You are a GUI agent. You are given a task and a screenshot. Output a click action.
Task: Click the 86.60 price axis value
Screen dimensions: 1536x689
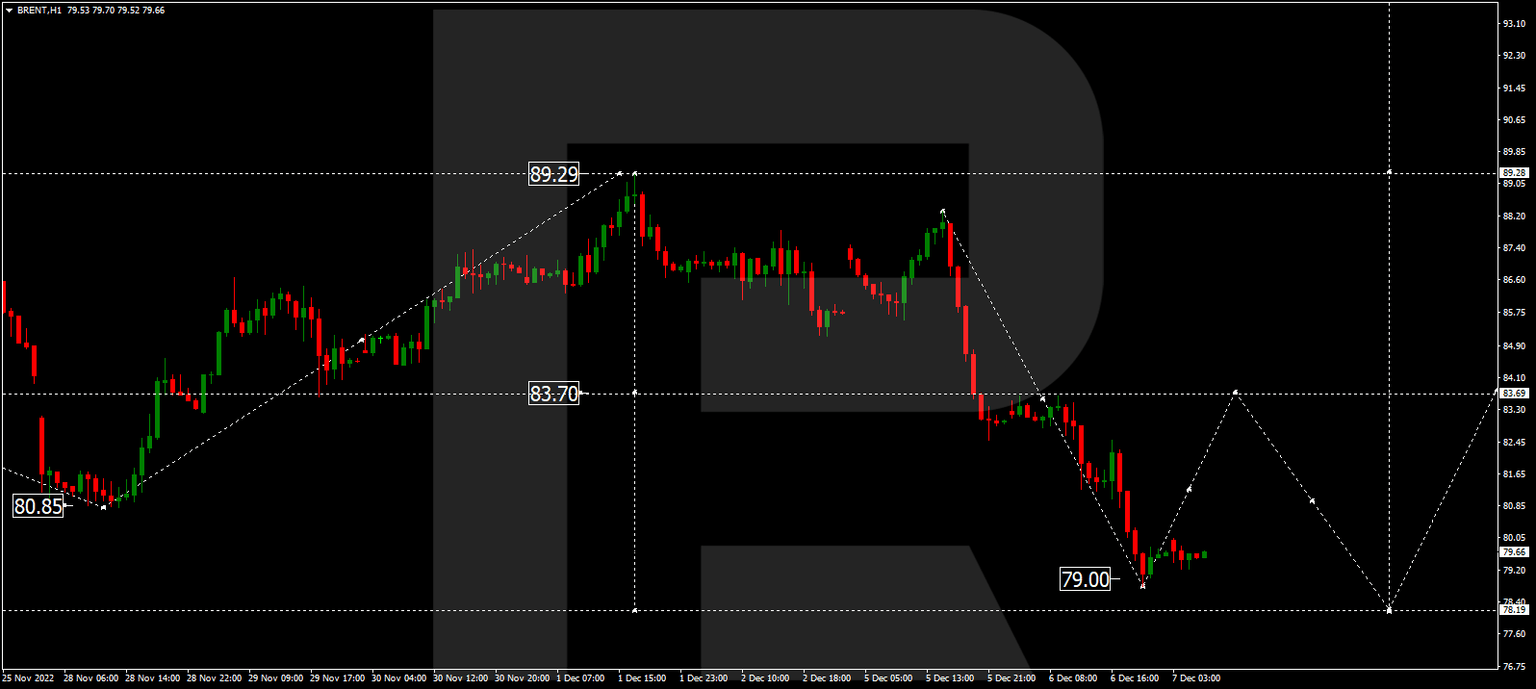coord(1513,280)
